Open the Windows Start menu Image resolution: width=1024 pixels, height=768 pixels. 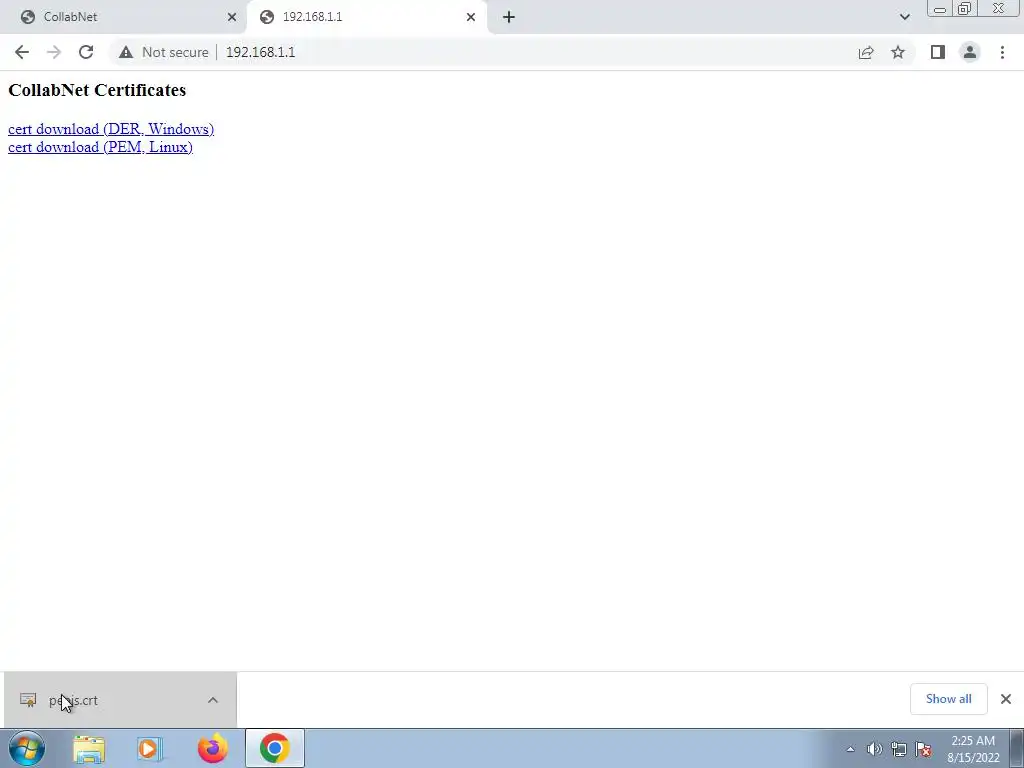[x=27, y=748]
